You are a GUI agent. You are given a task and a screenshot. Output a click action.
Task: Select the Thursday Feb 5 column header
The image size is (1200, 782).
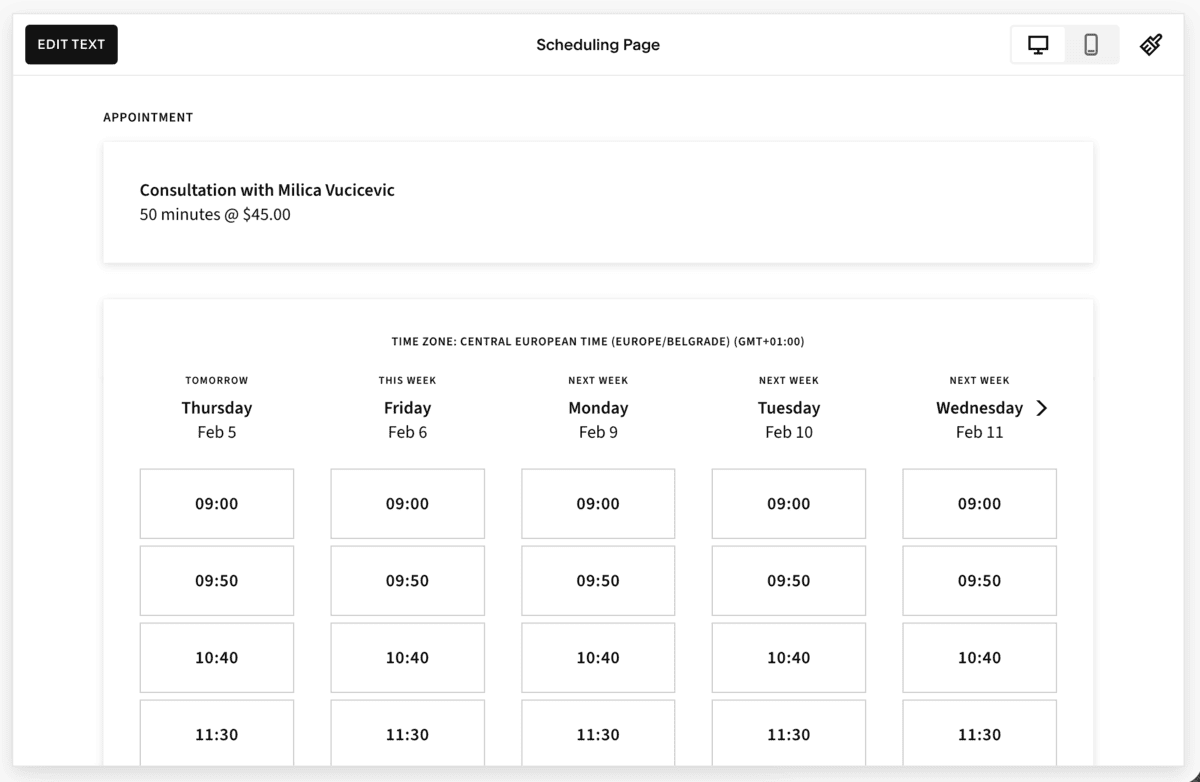[217, 407]
